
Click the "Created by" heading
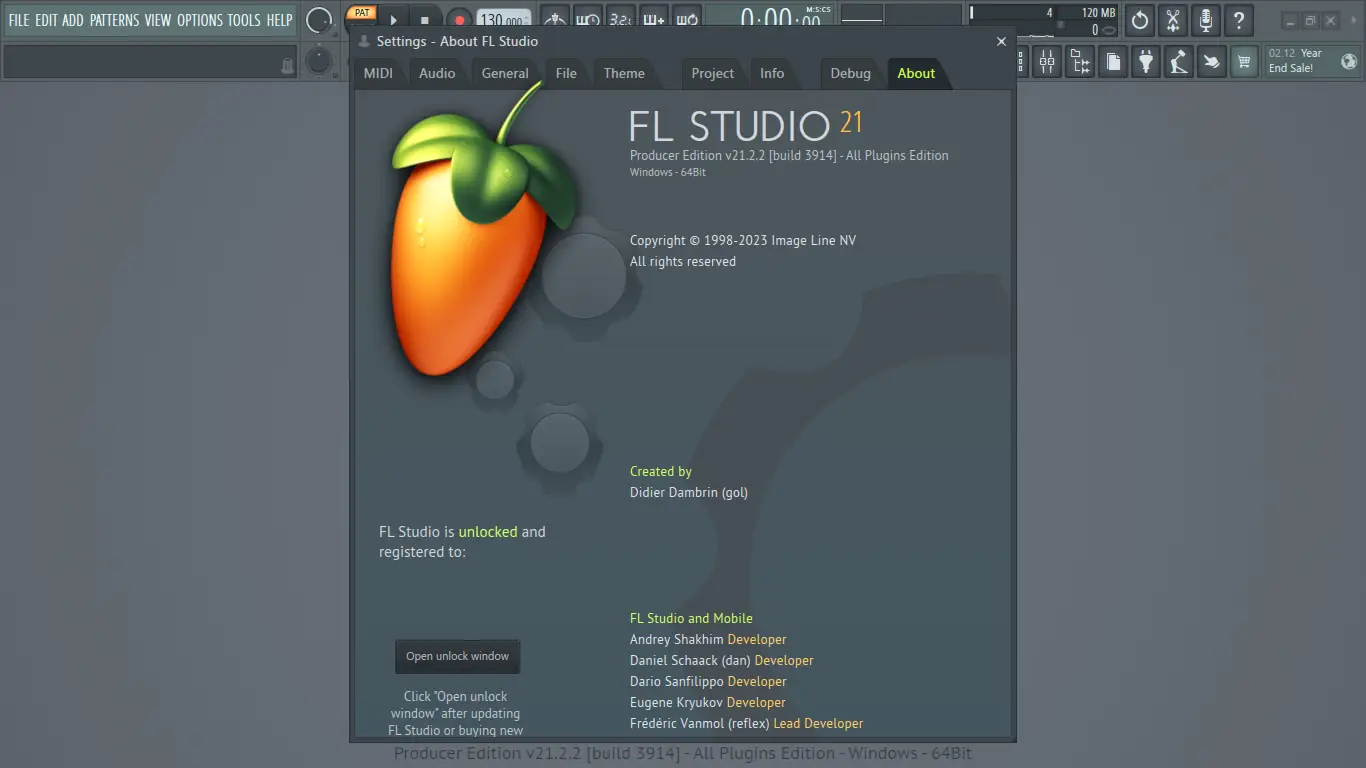pyautogui.click(x=661, y=471)
